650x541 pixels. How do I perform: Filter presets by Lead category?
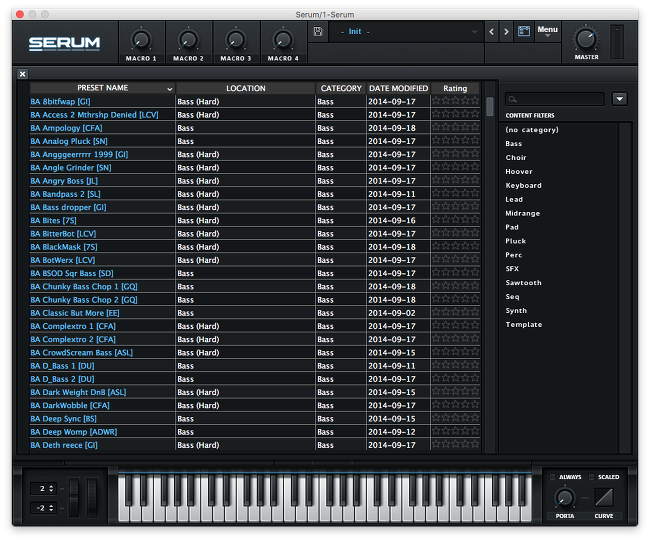point(514,199)
